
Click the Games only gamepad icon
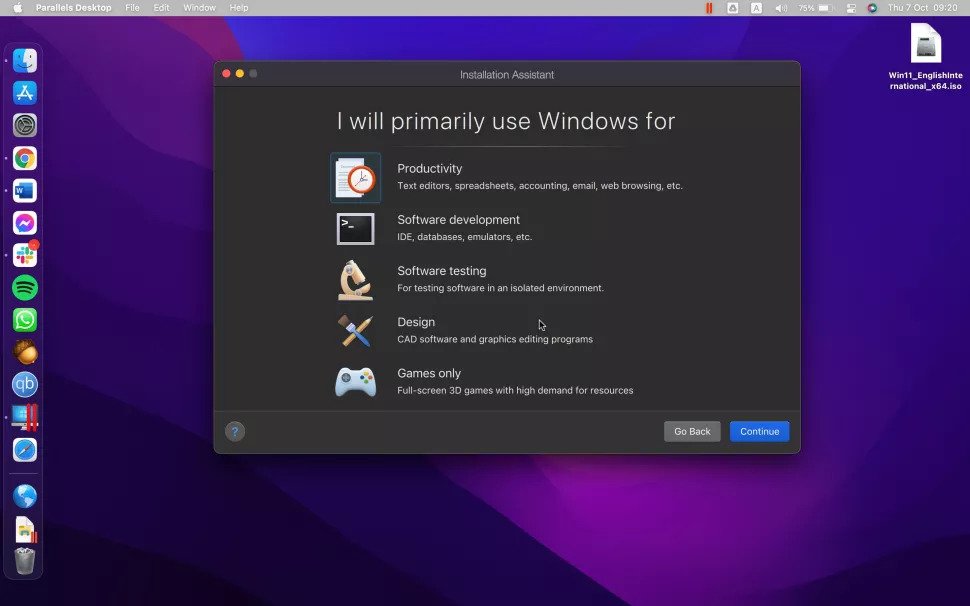[x=356, y=381]
